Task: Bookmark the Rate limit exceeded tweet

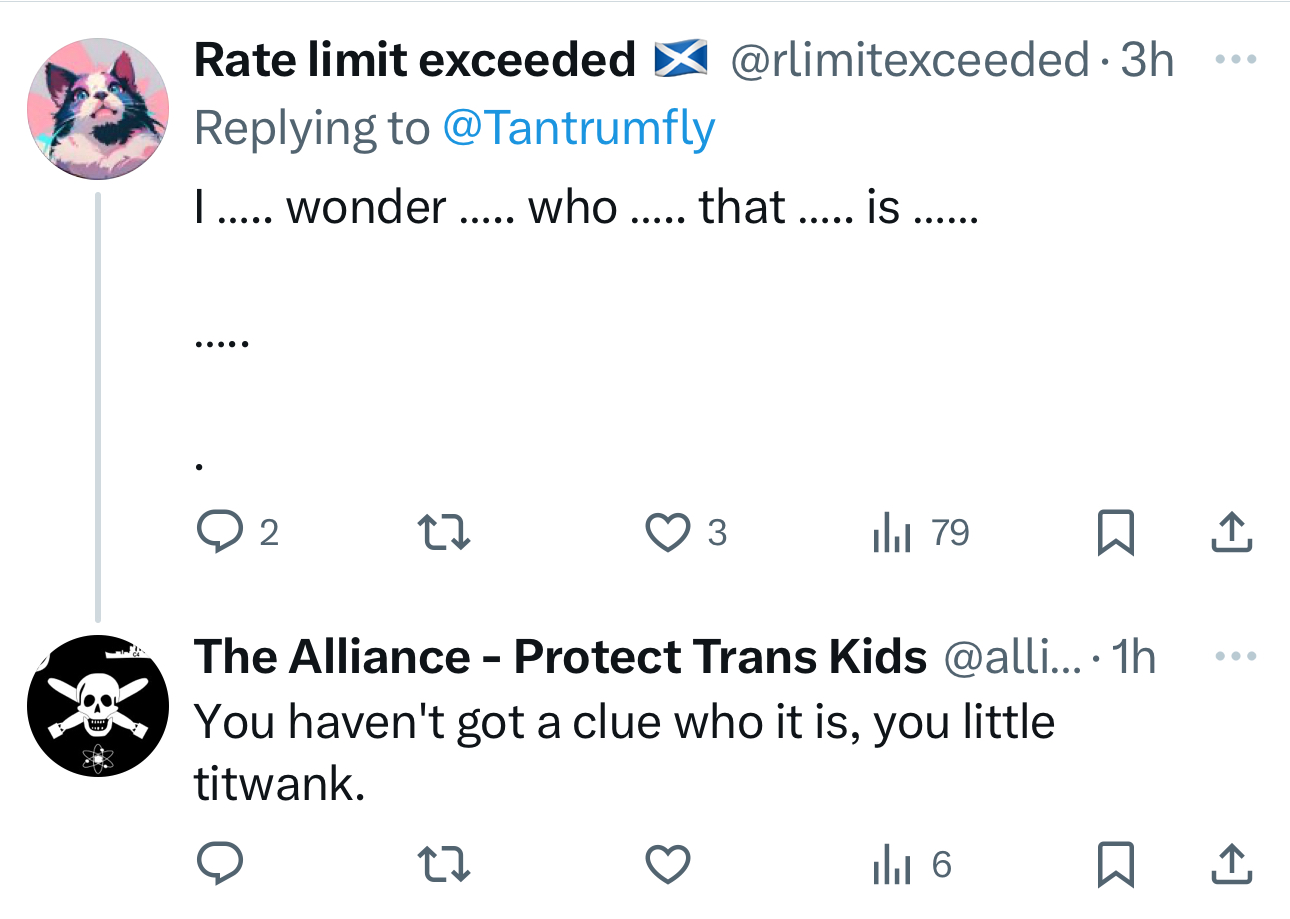Action: 1115,533
